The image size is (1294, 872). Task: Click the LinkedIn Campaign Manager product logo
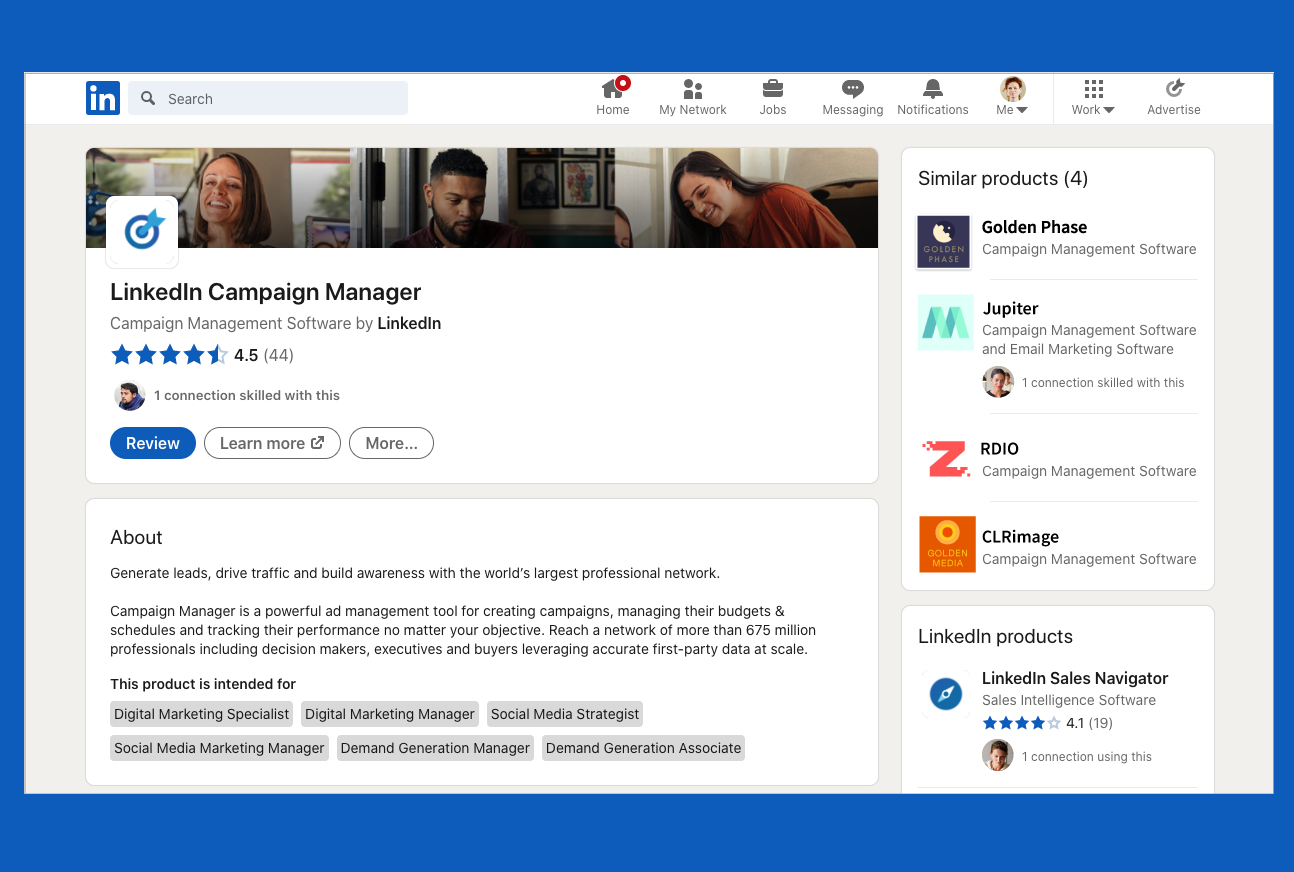coord(142,231)
